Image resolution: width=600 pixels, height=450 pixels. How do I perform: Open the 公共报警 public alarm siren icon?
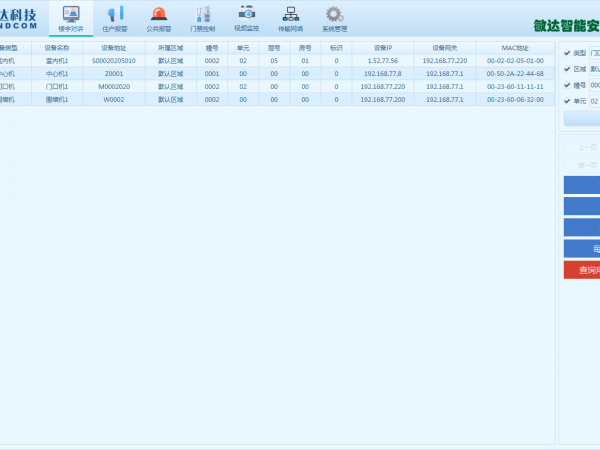pyautogui.click(x=159, y=17)
